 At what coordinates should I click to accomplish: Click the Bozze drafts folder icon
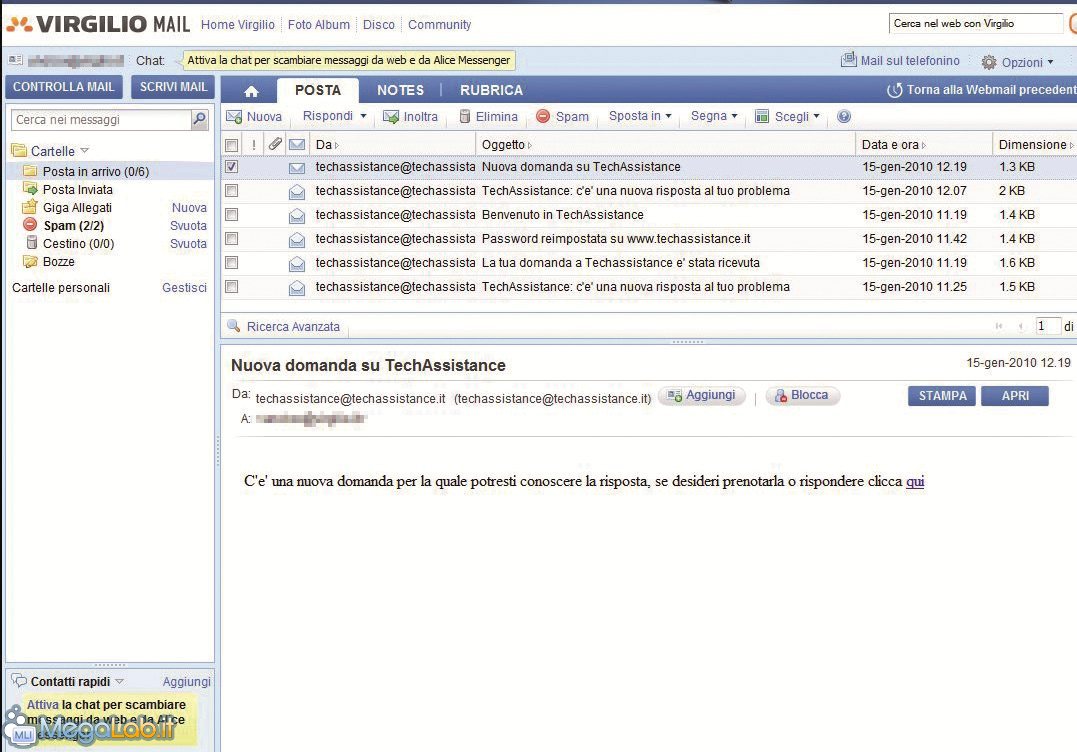tap(30, 261)
